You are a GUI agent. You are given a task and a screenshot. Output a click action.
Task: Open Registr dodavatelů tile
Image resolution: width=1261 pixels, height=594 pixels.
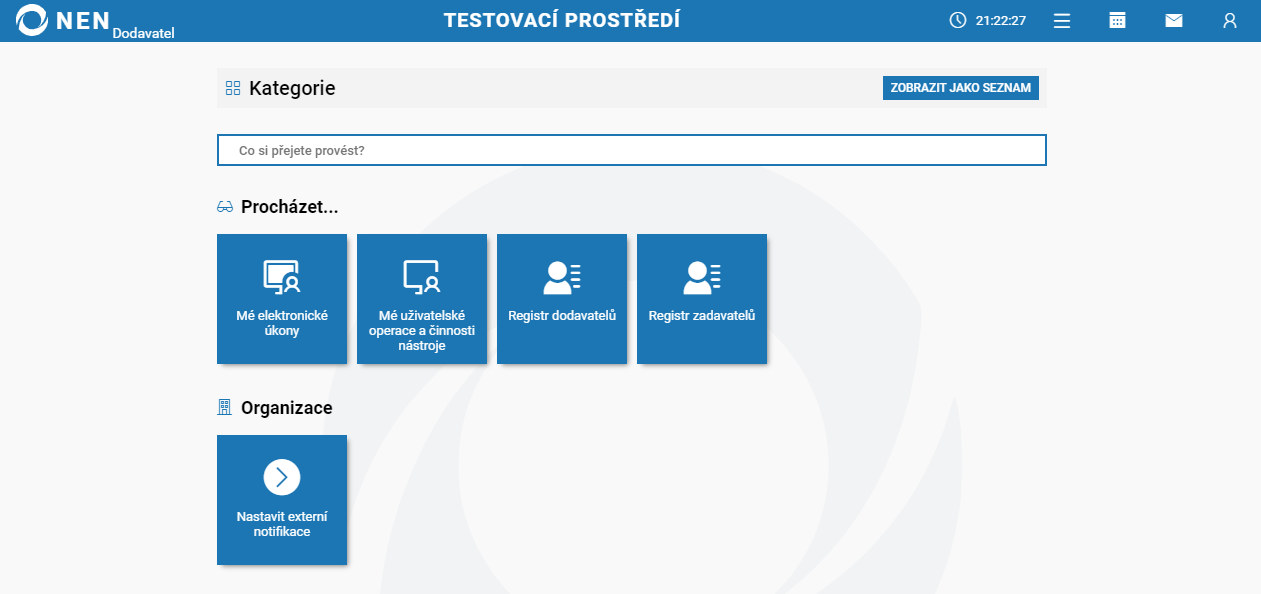coord(562,299)
